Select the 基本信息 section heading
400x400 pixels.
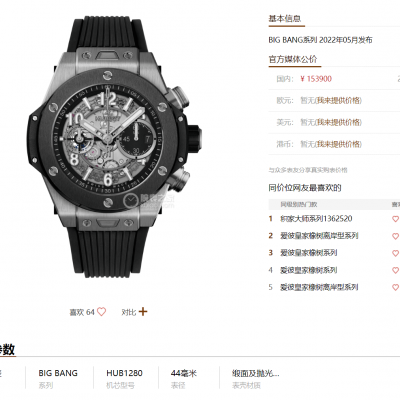pyautogui.click(x=285, y=19)
